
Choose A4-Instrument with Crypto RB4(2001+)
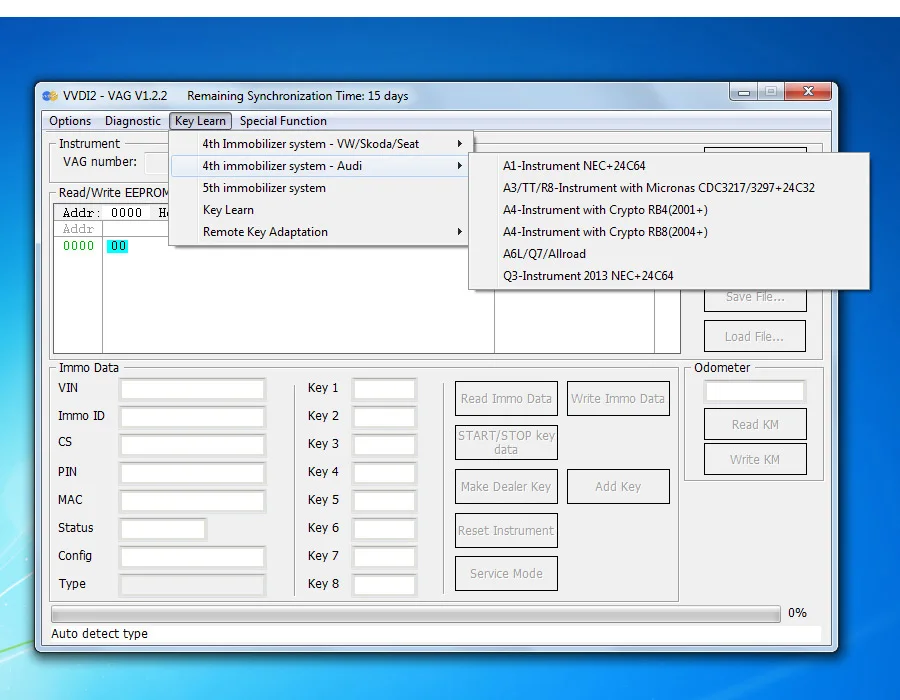click(669, 210)
